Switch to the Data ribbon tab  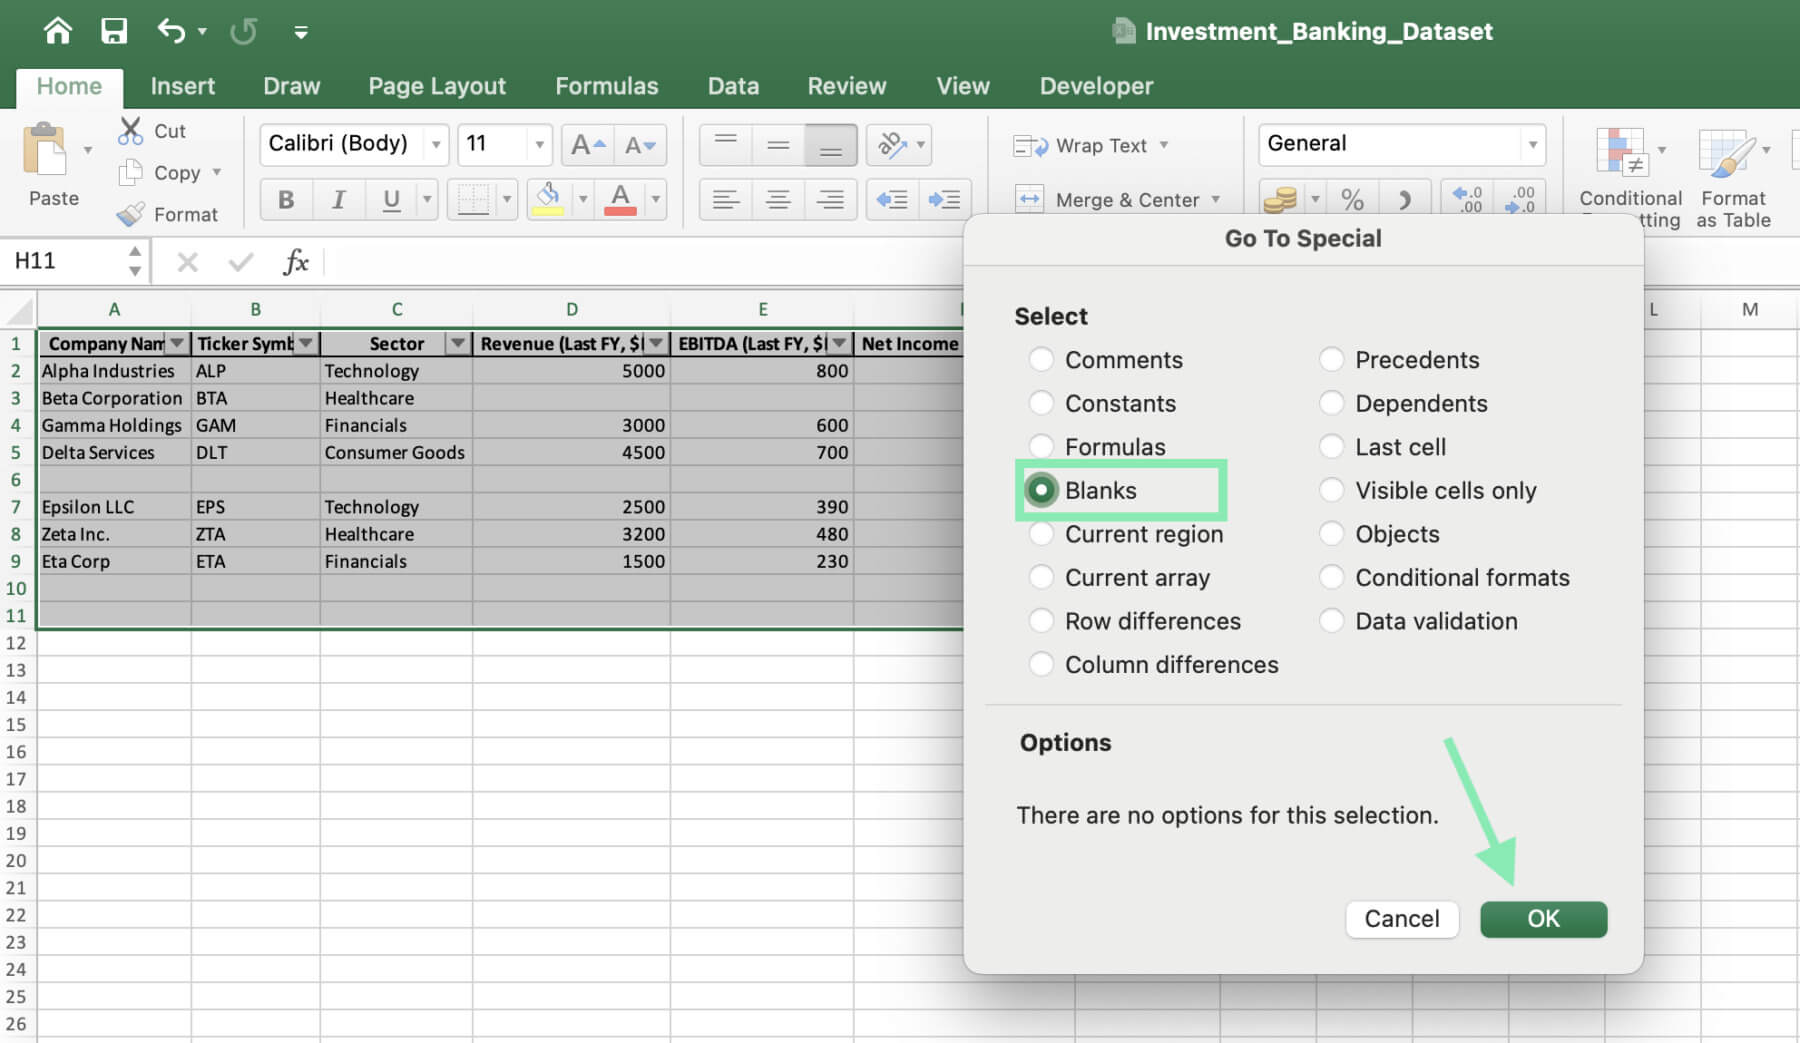[732, 86]
